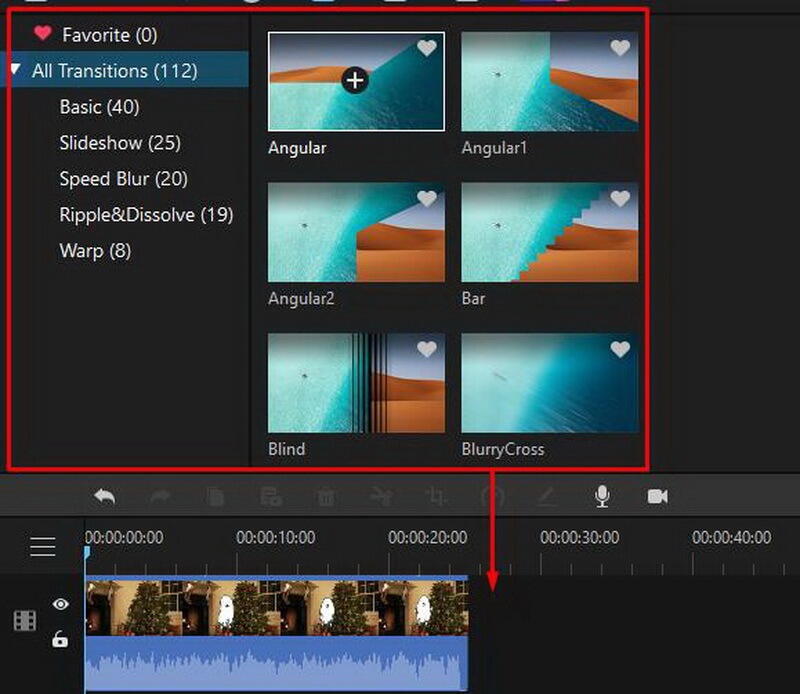
Task: Select the Bar transition thumbnail
Action: (x=549, y=232)
